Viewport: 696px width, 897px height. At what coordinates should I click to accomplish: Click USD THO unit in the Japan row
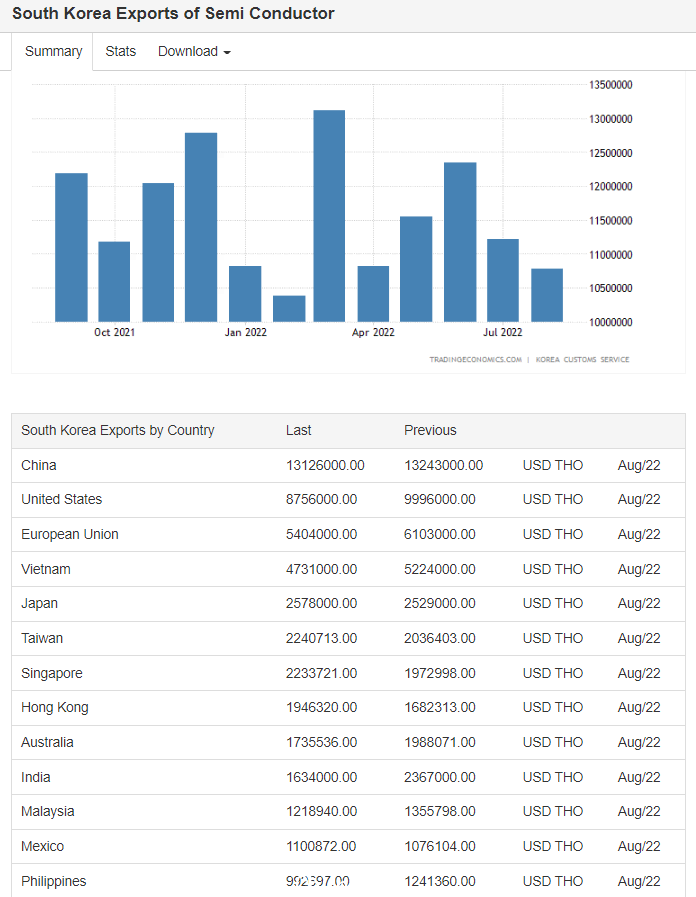point(552,604)
